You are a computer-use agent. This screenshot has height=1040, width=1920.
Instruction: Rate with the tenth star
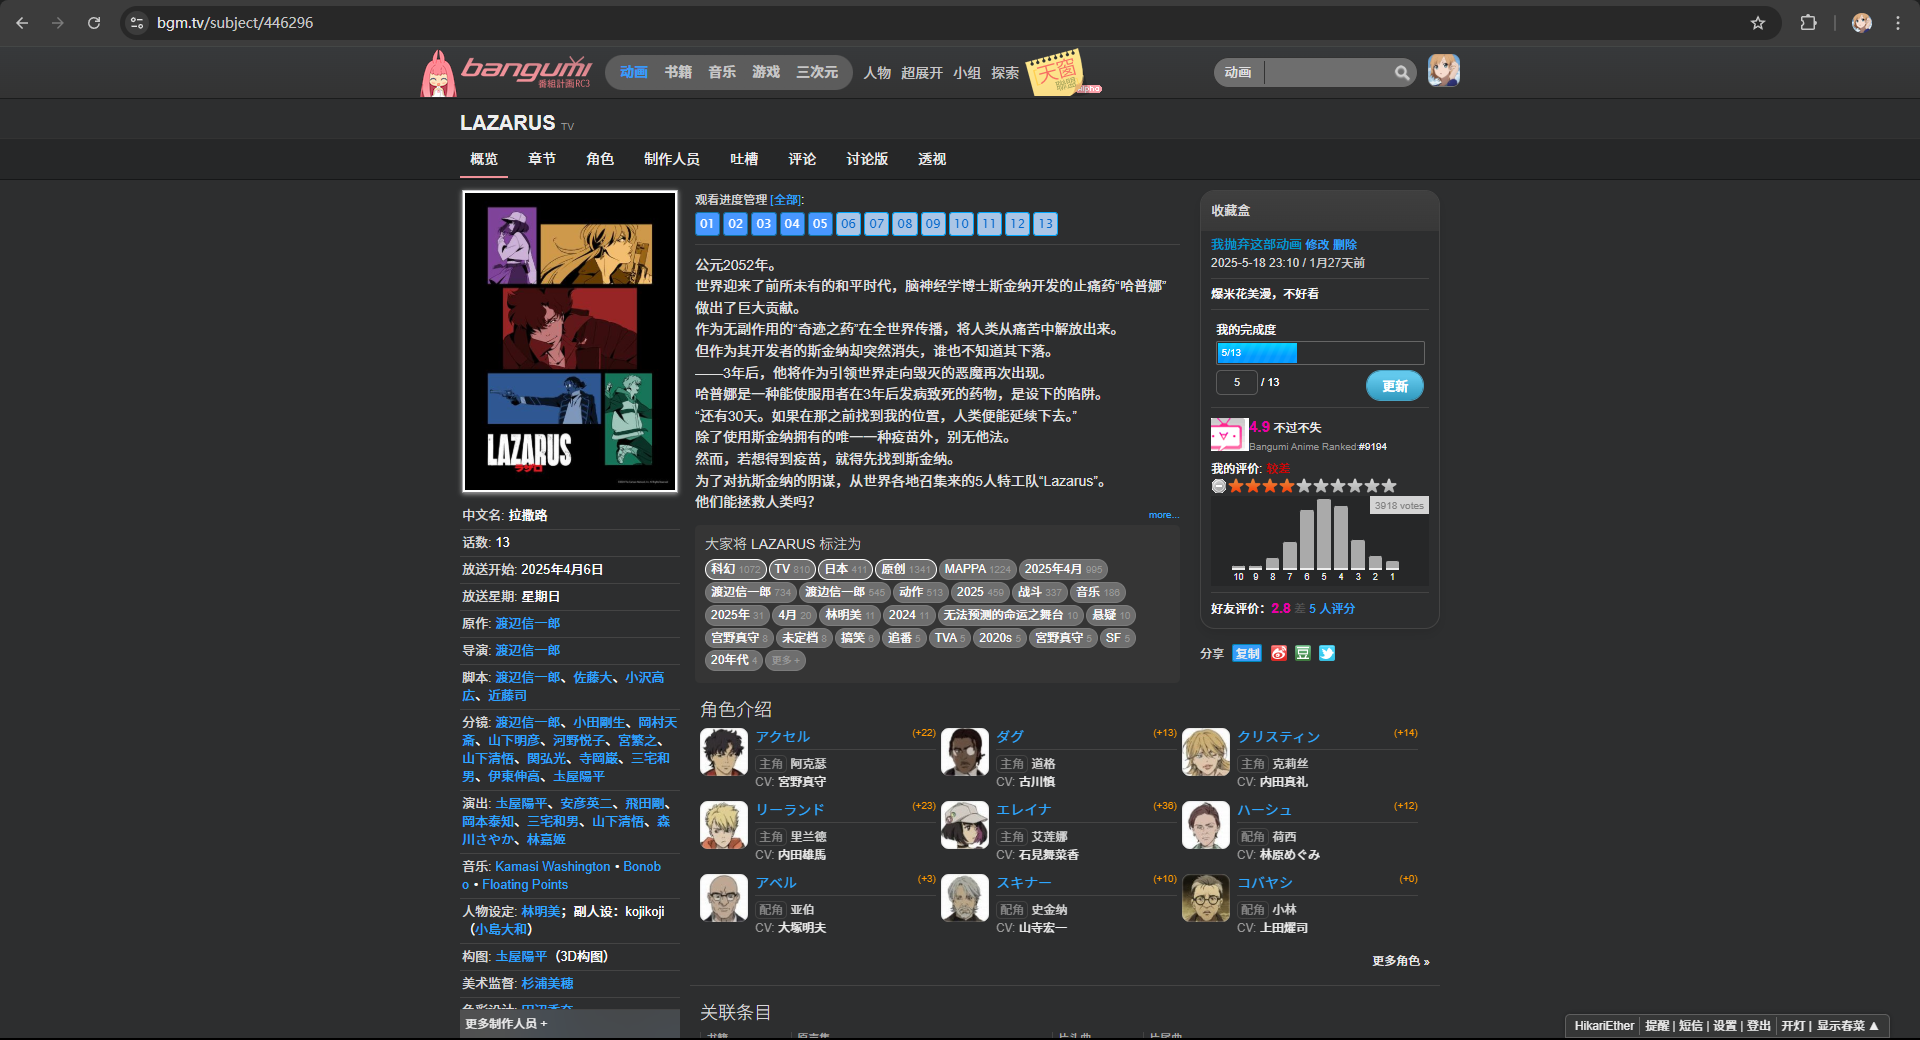pos(1389,486)
